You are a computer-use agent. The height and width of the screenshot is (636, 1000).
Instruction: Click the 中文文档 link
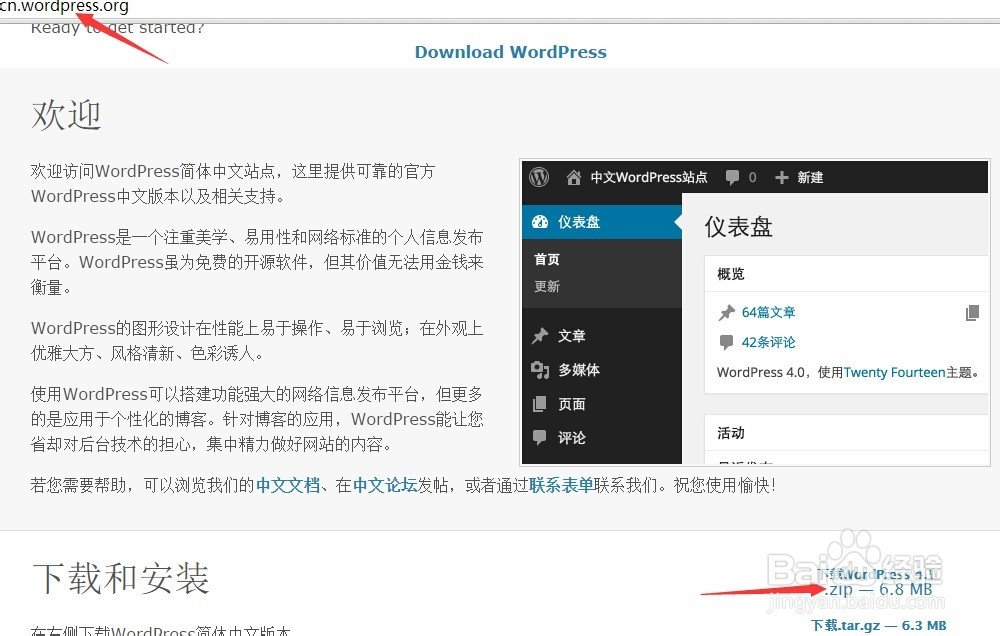point(289,484)
